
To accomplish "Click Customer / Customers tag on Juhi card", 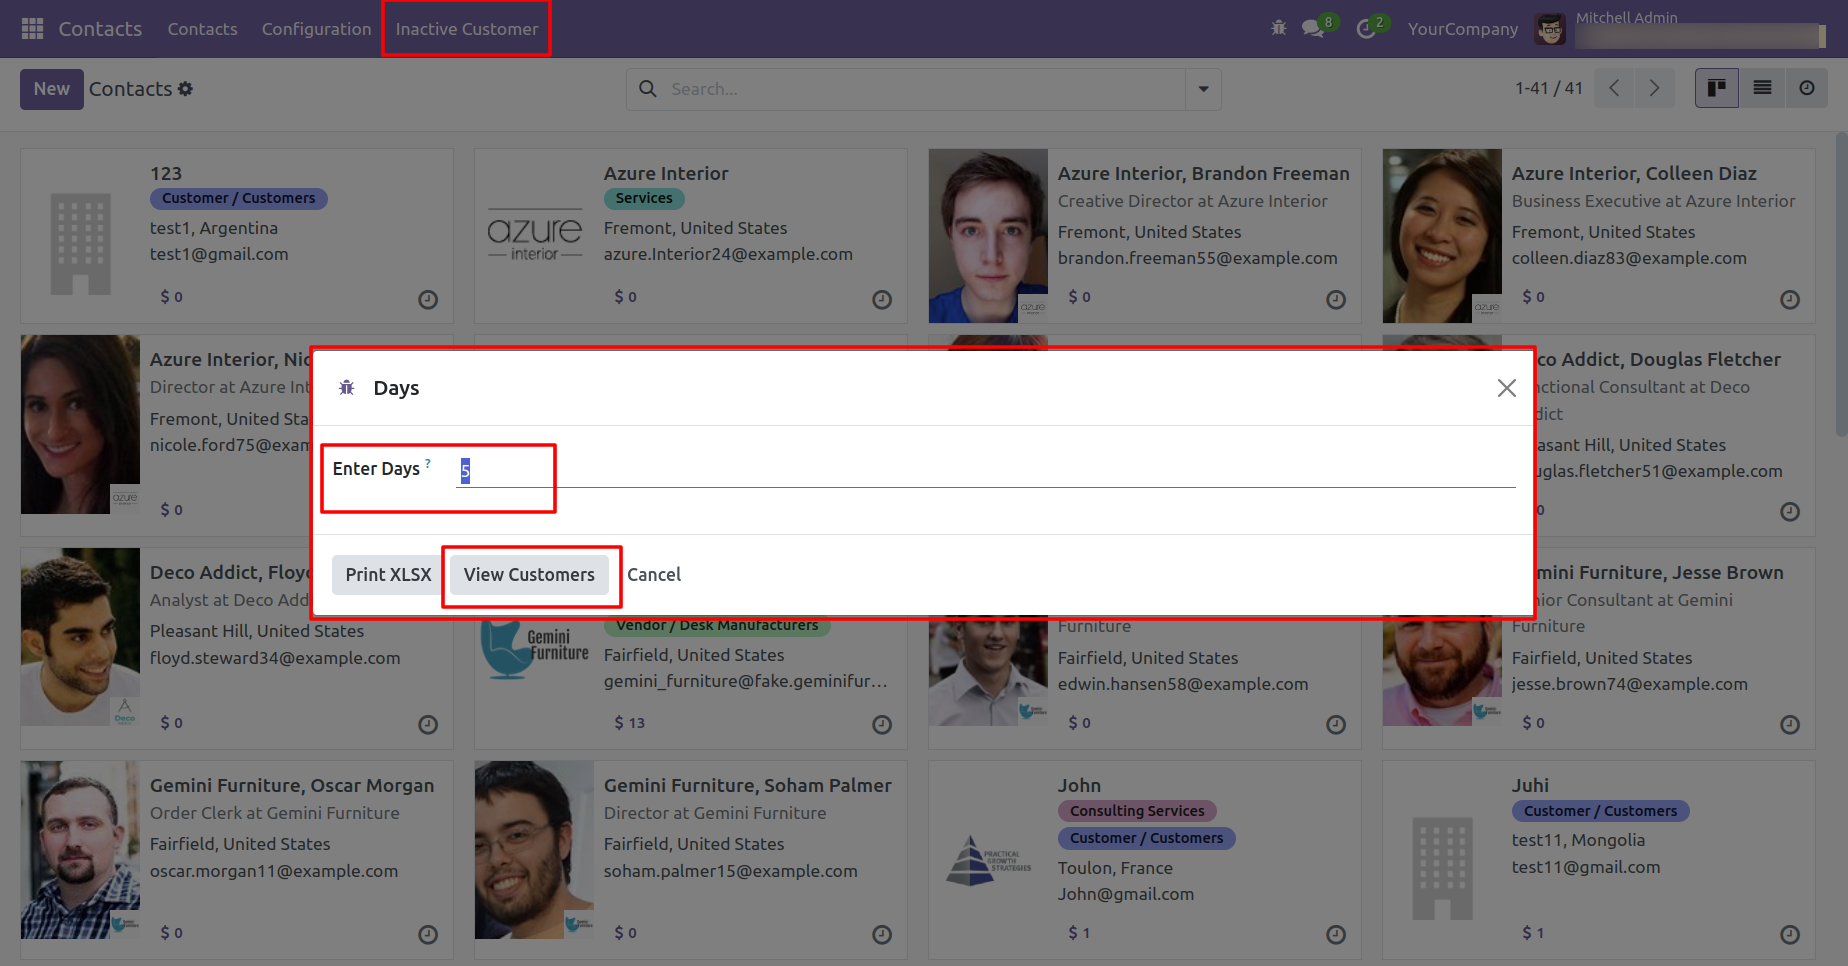I will [x=1600, y=811].
